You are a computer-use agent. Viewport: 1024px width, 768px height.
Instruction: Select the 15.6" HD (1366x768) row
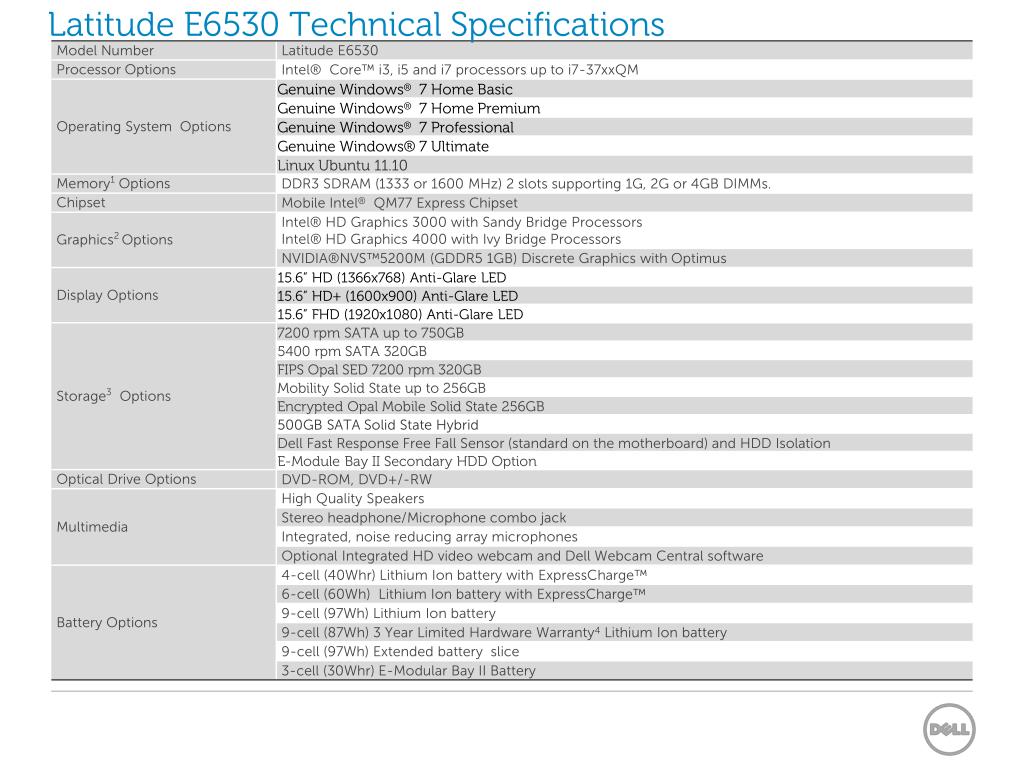click(x=624, y=277)
